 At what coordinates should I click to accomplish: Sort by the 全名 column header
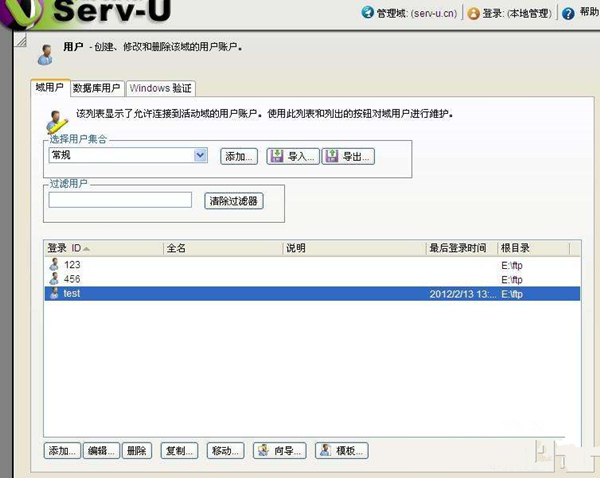point(223,248)
